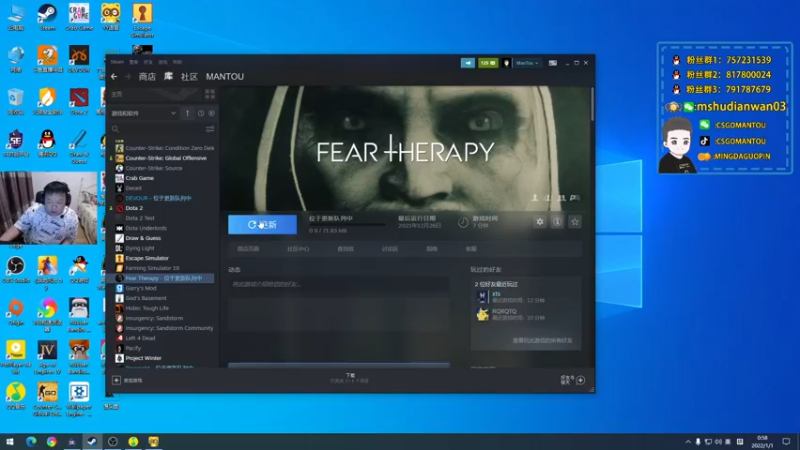Click the Steam icon on the taskbar
This screenshot has width=800, height=450.
pos(92,442)
